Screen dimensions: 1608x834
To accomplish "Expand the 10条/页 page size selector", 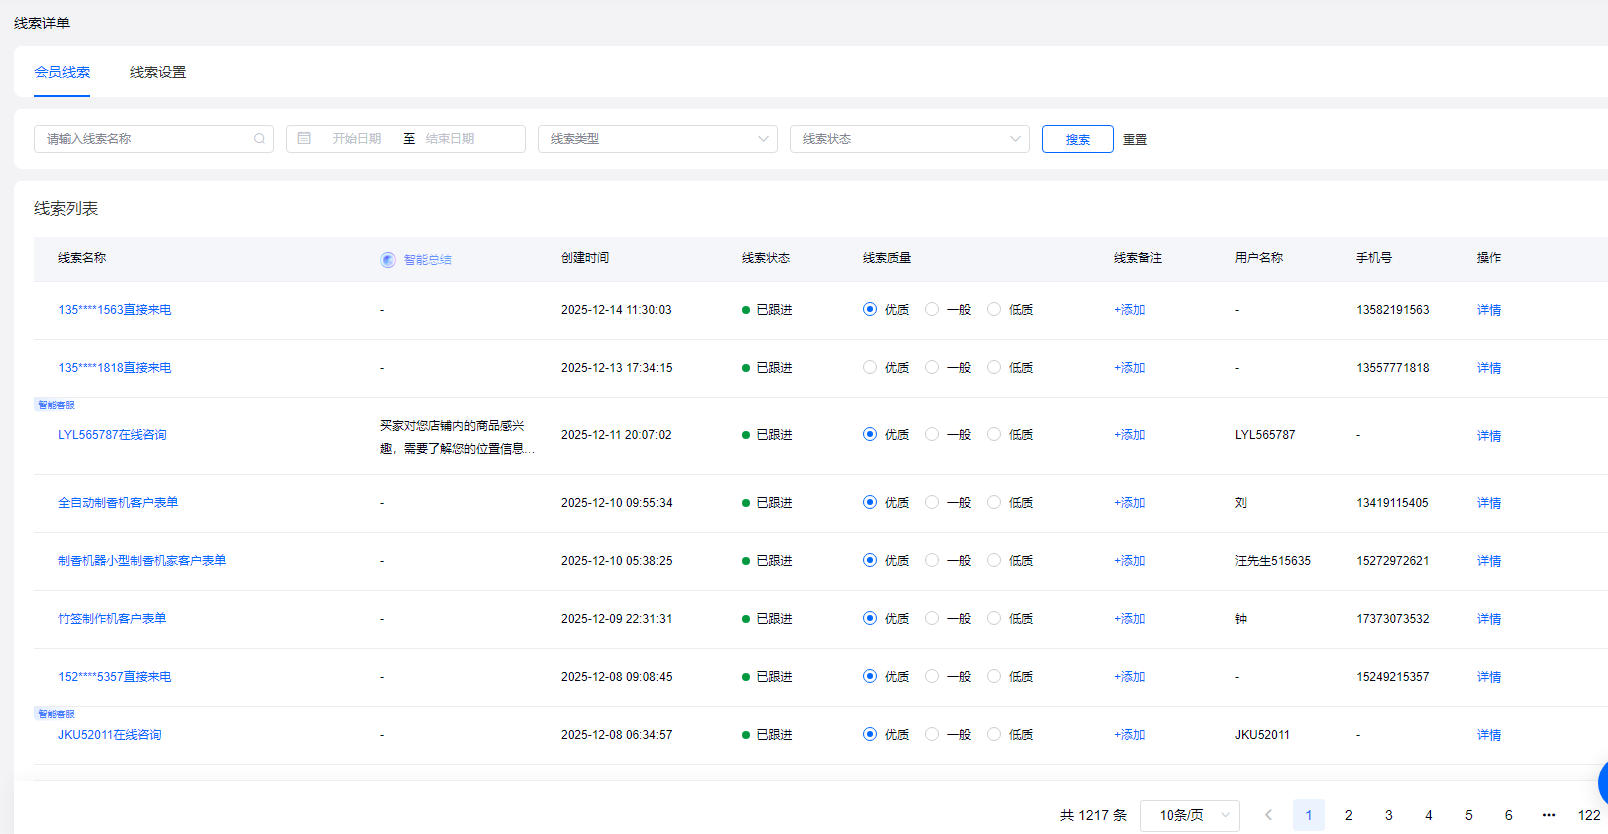I will (x=1189, y=815).
